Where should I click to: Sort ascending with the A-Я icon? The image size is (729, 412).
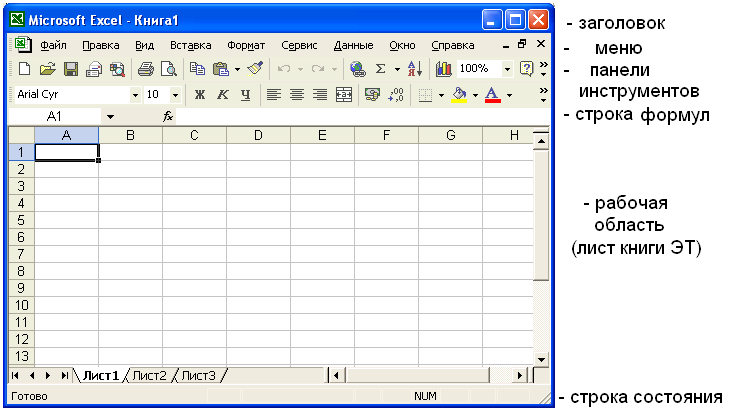(x=415, y=69)
